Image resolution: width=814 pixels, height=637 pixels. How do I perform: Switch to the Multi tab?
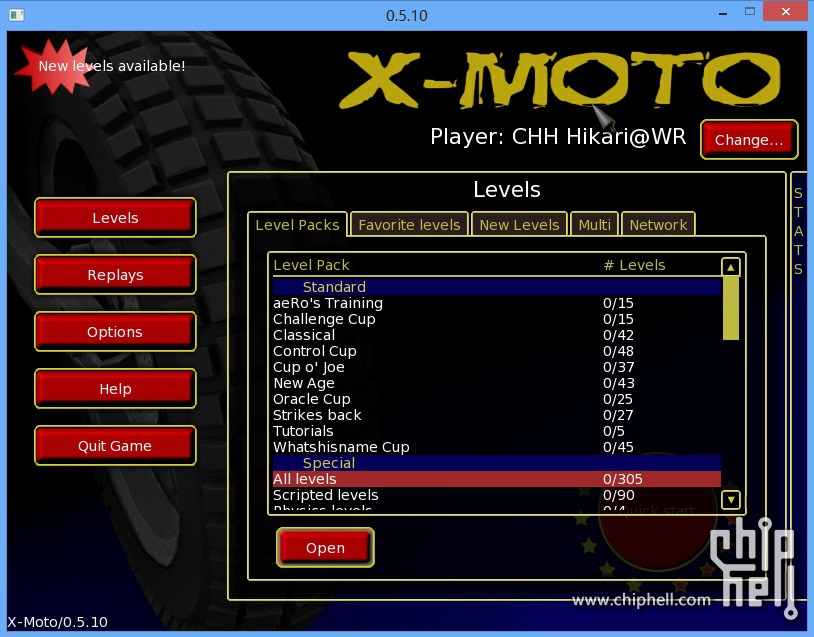tap(594, 225)
